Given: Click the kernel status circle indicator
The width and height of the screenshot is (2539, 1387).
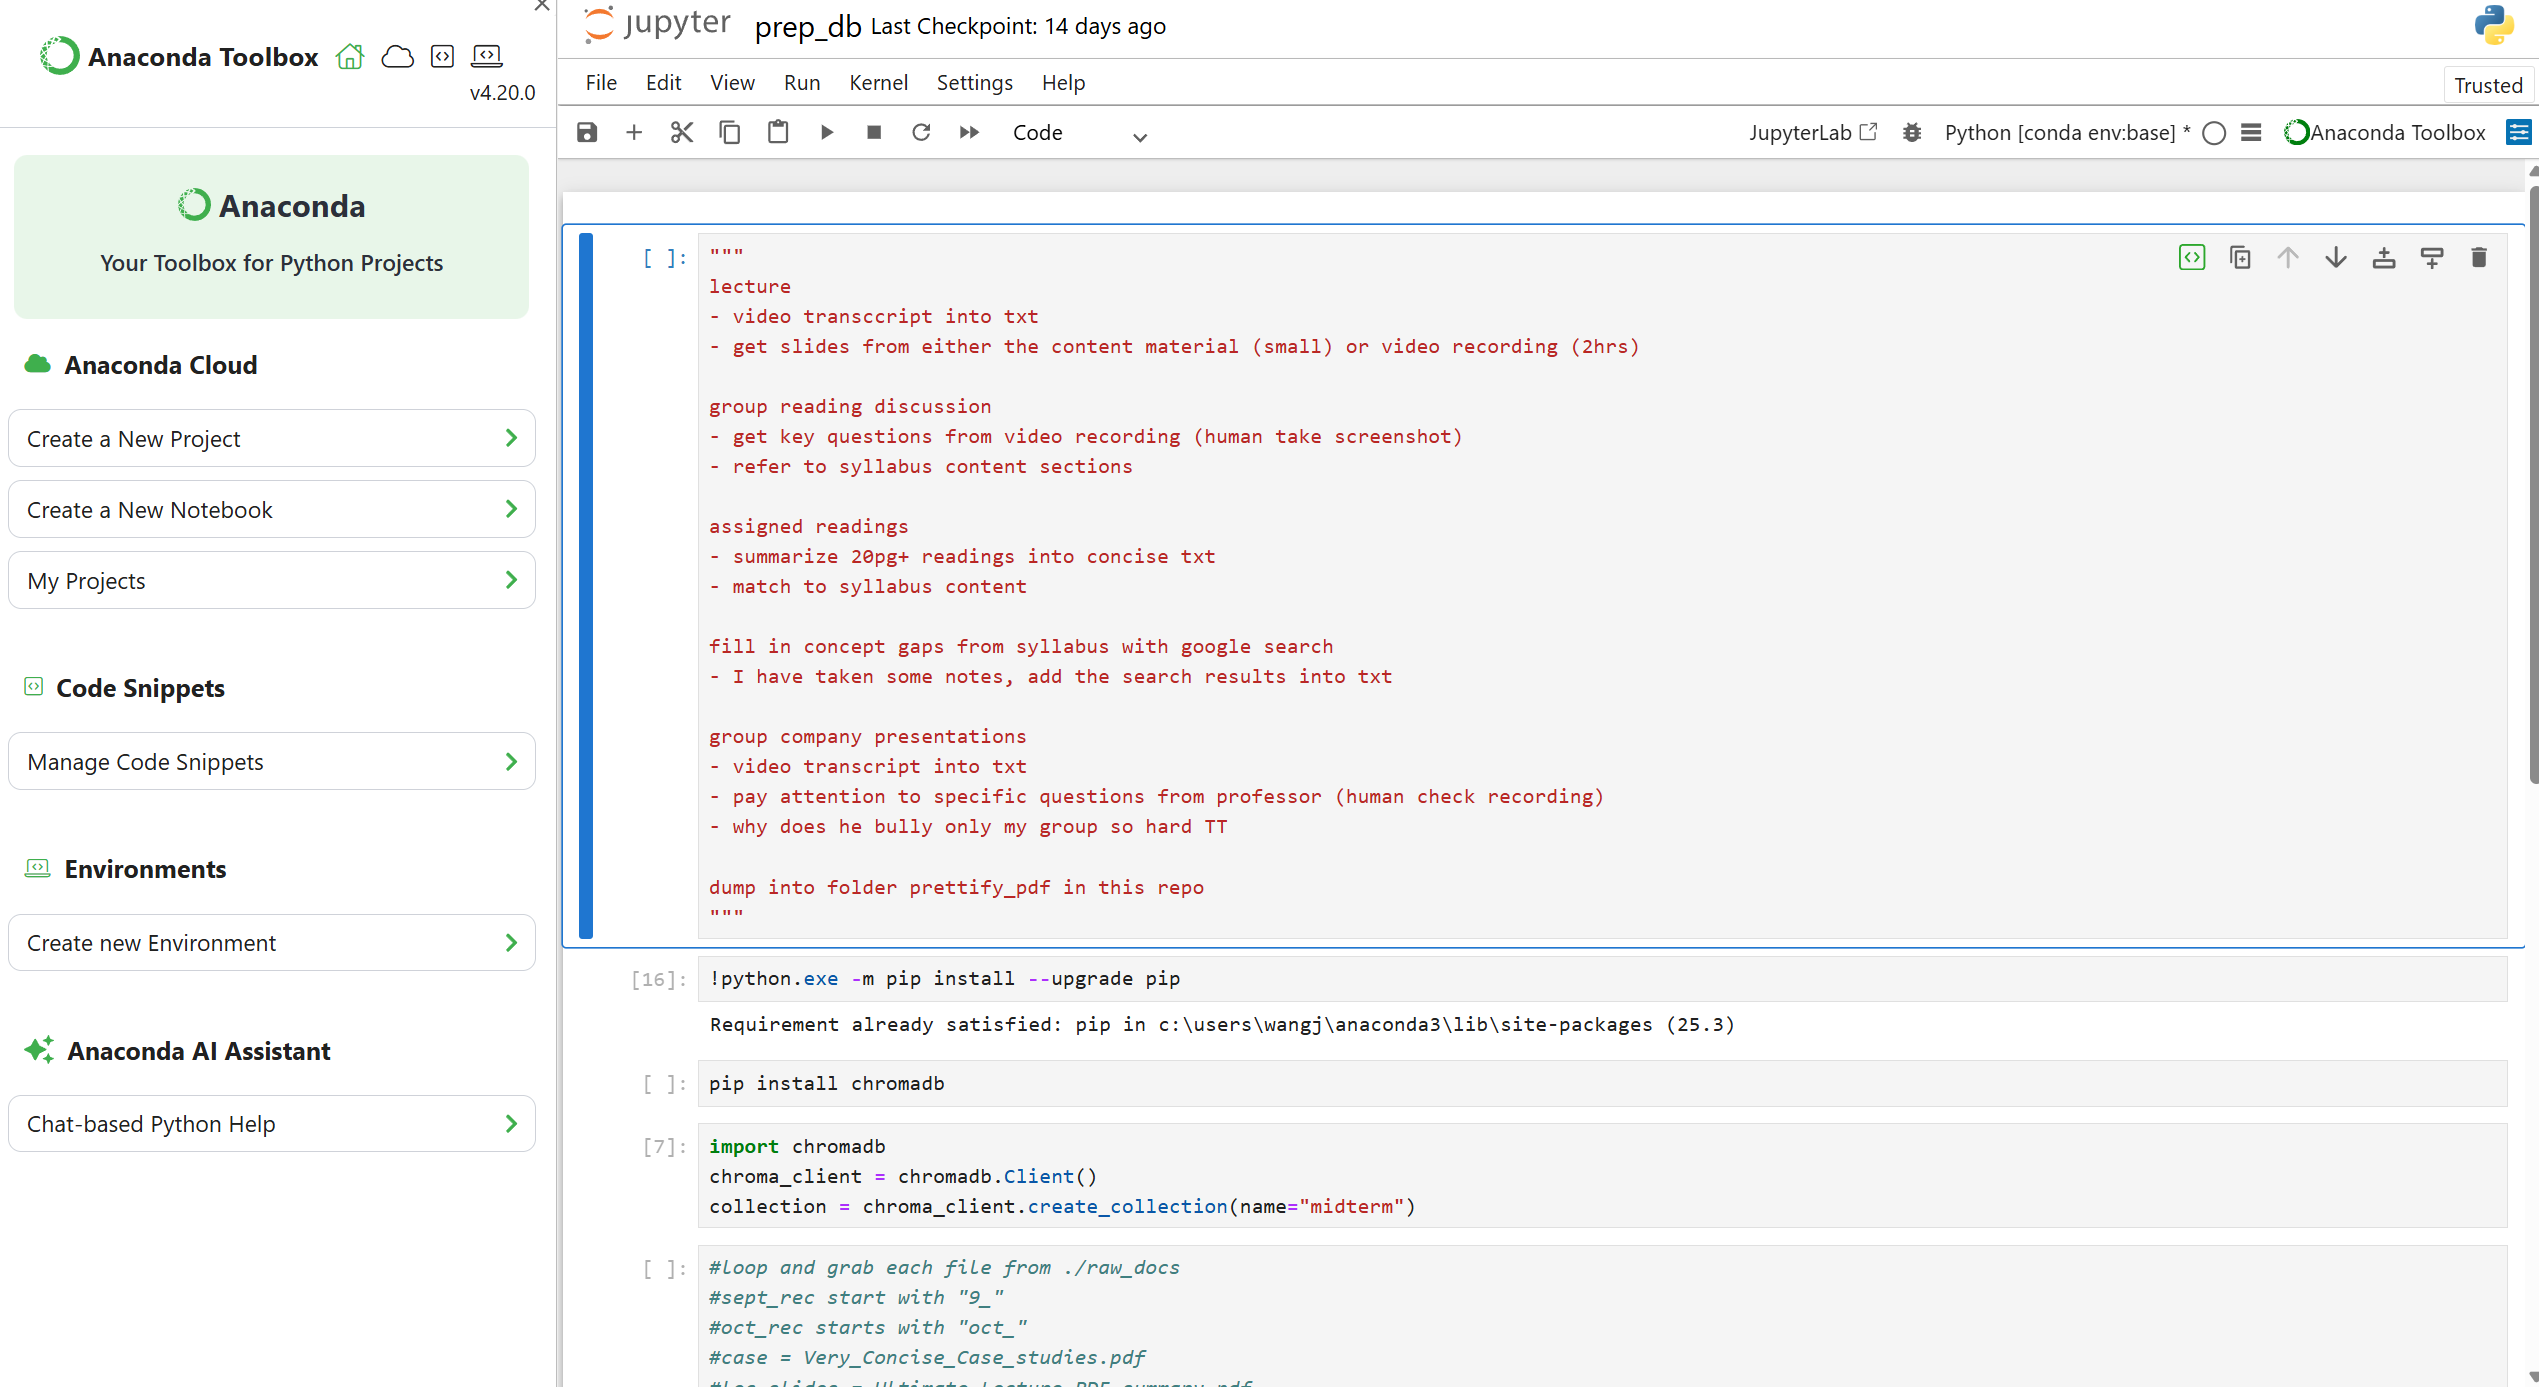Looking at the screenshot, I should (x=2214, y=133).
